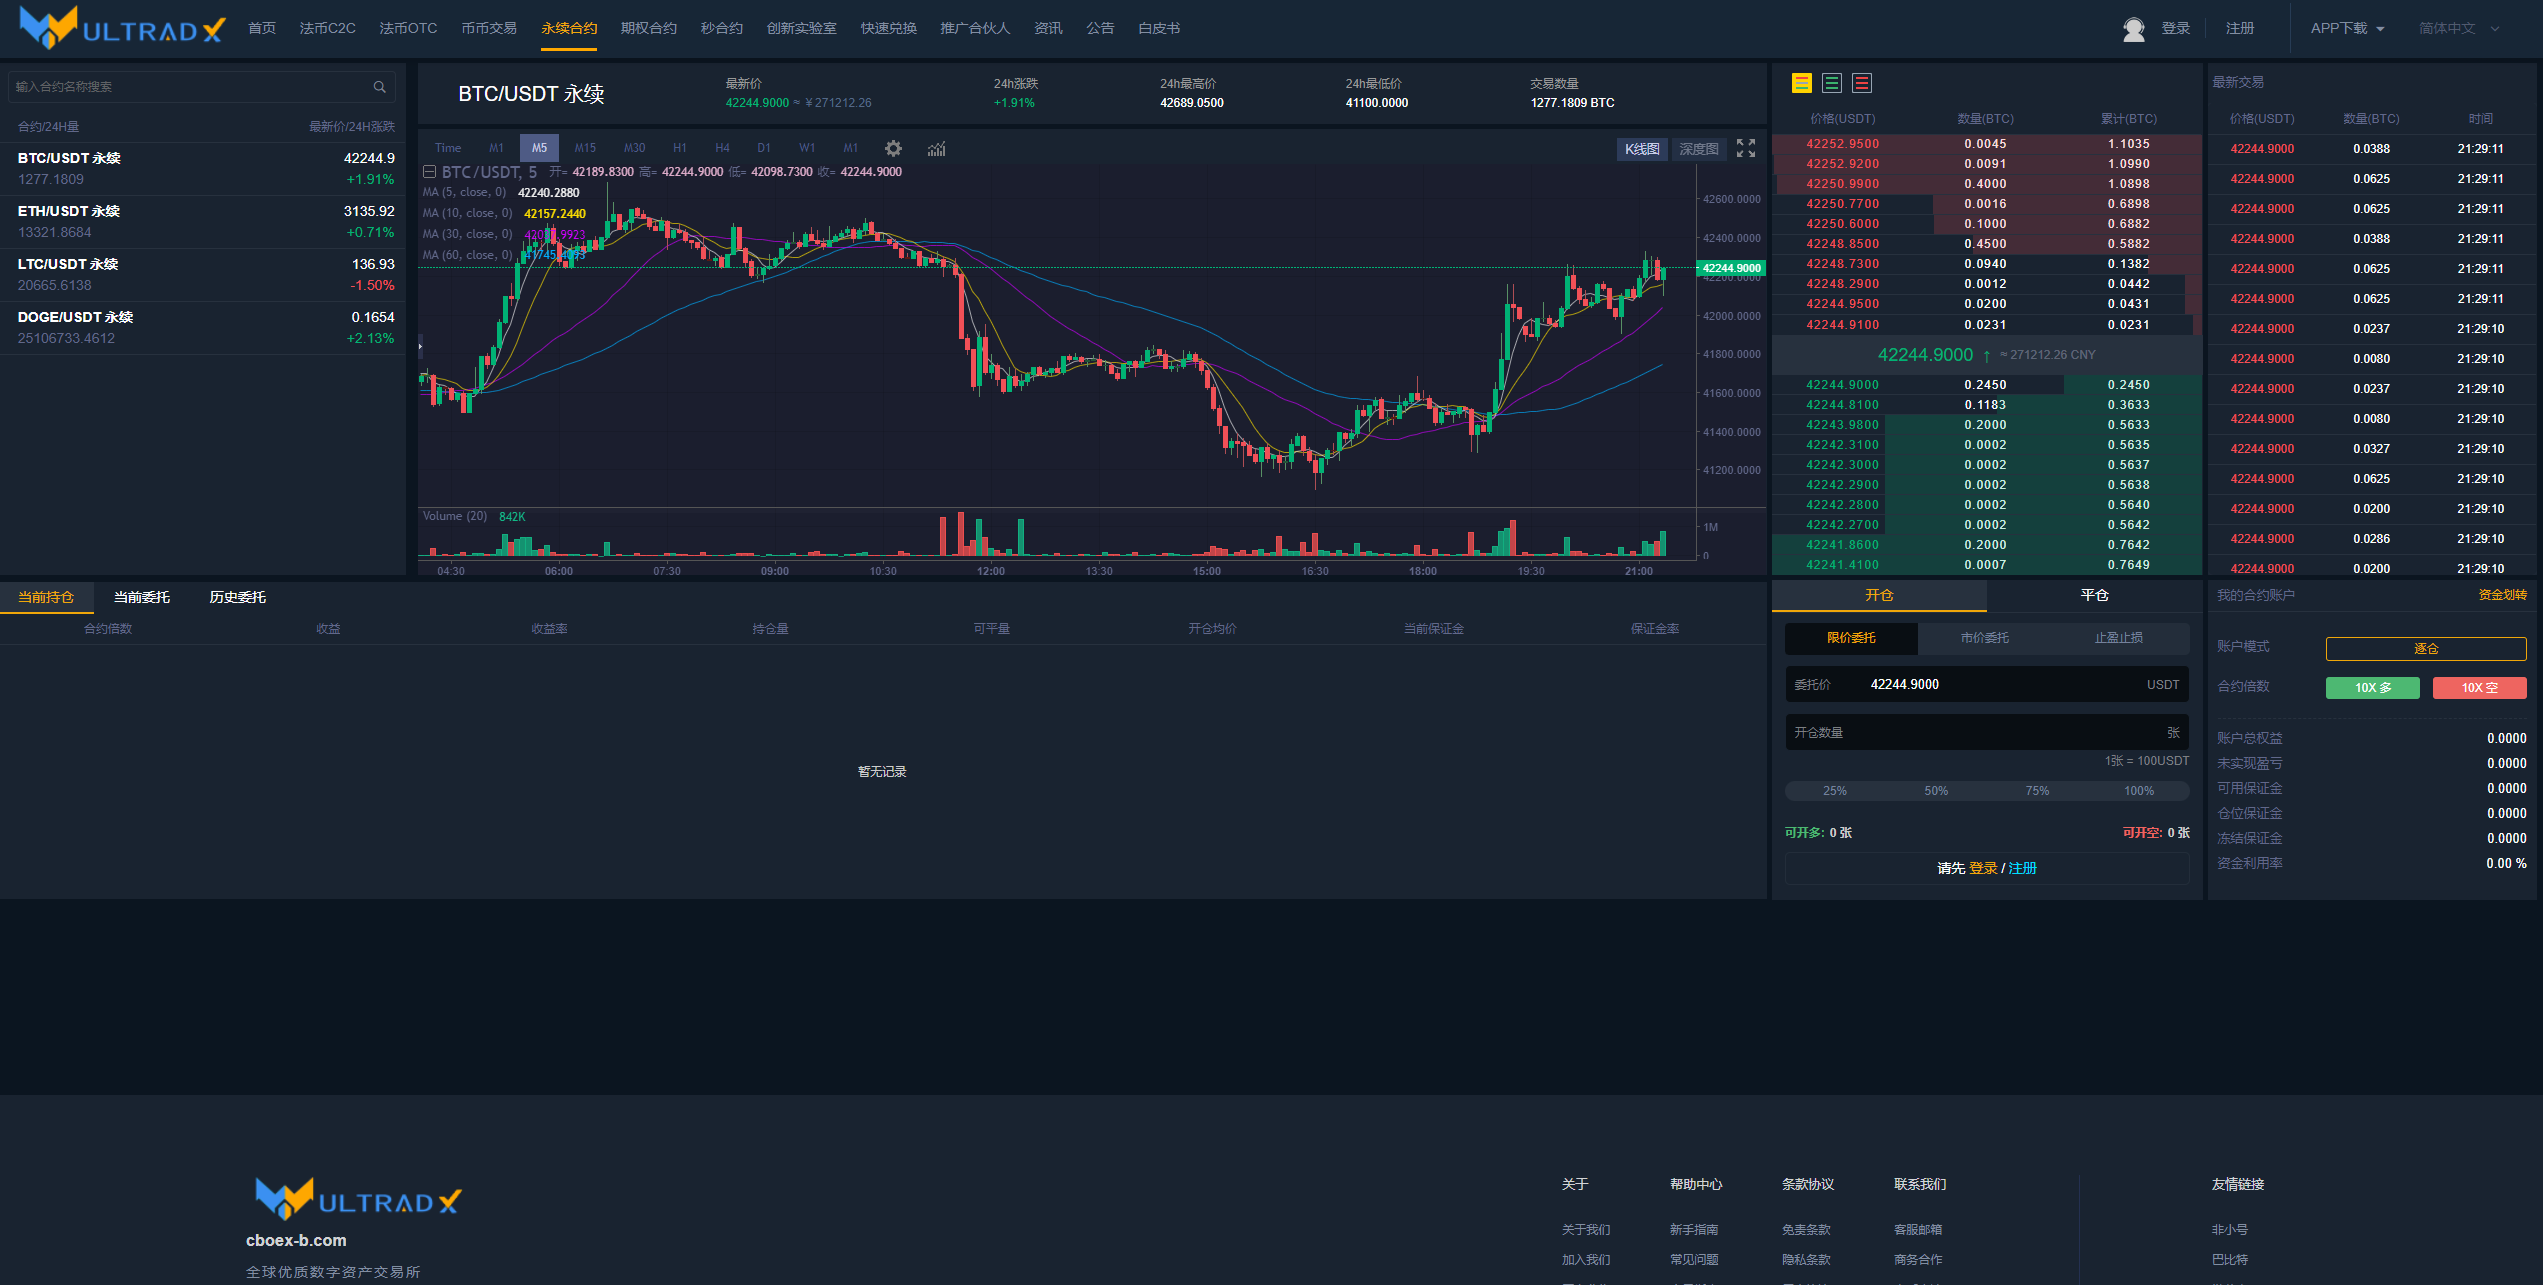2543x1285 pixels.
Task: Open the chart indicators icon
Action: 936,148
